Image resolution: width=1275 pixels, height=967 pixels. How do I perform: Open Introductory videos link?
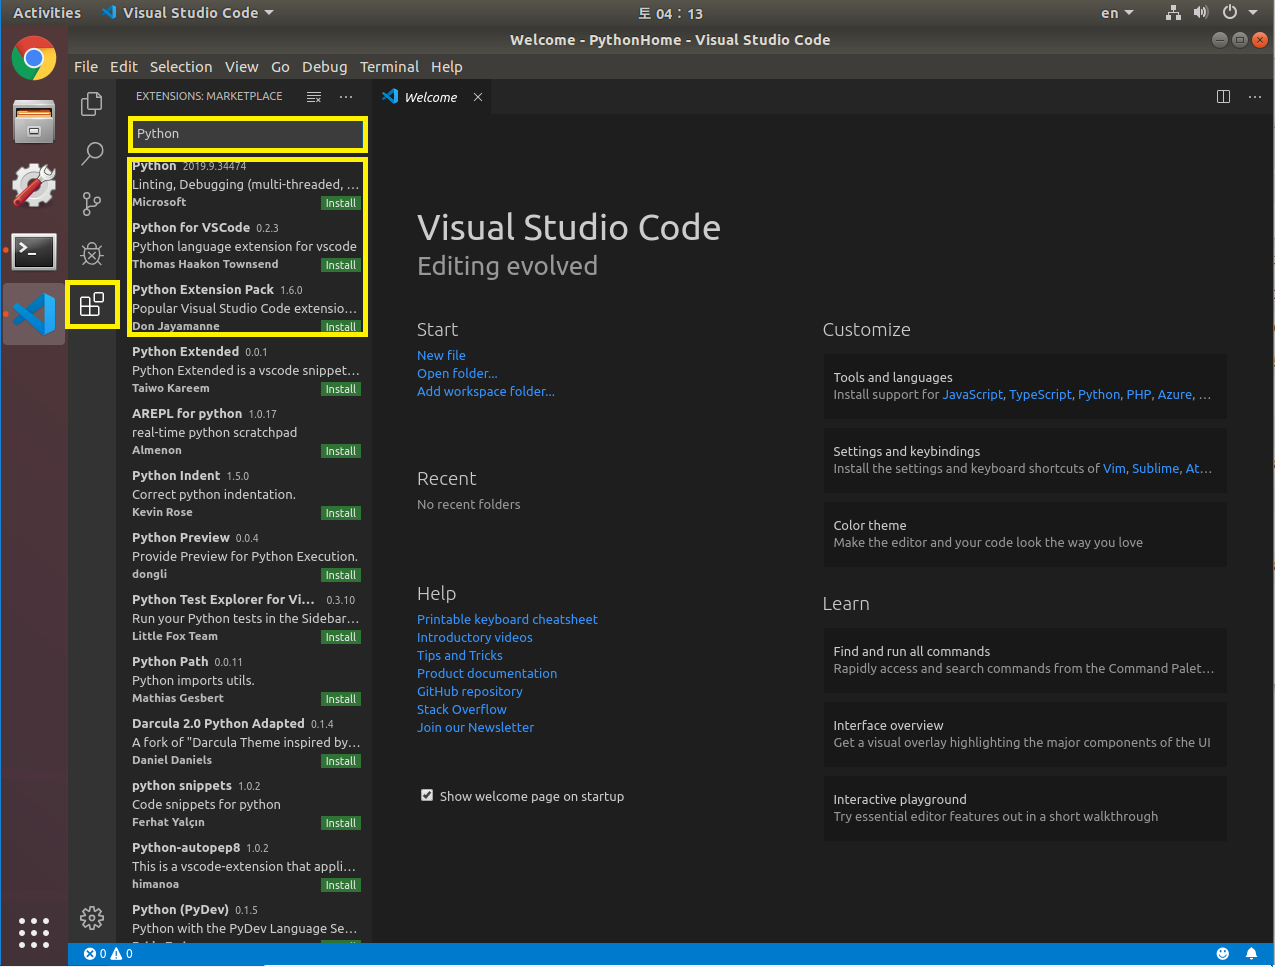475,637
